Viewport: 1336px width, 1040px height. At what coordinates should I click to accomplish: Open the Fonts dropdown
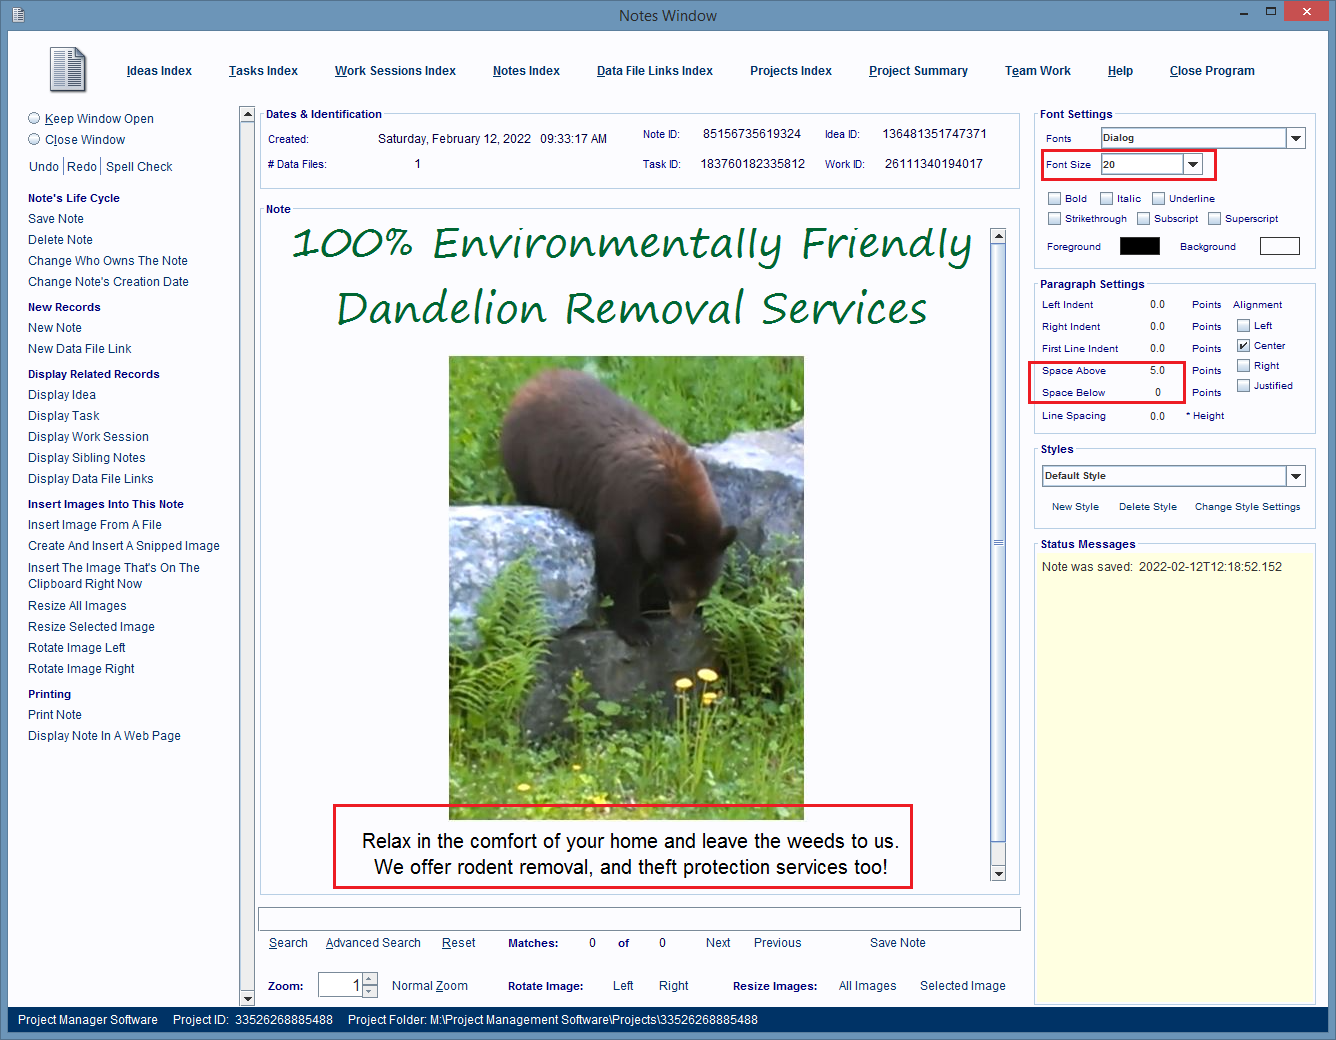tap(1296, 138)
